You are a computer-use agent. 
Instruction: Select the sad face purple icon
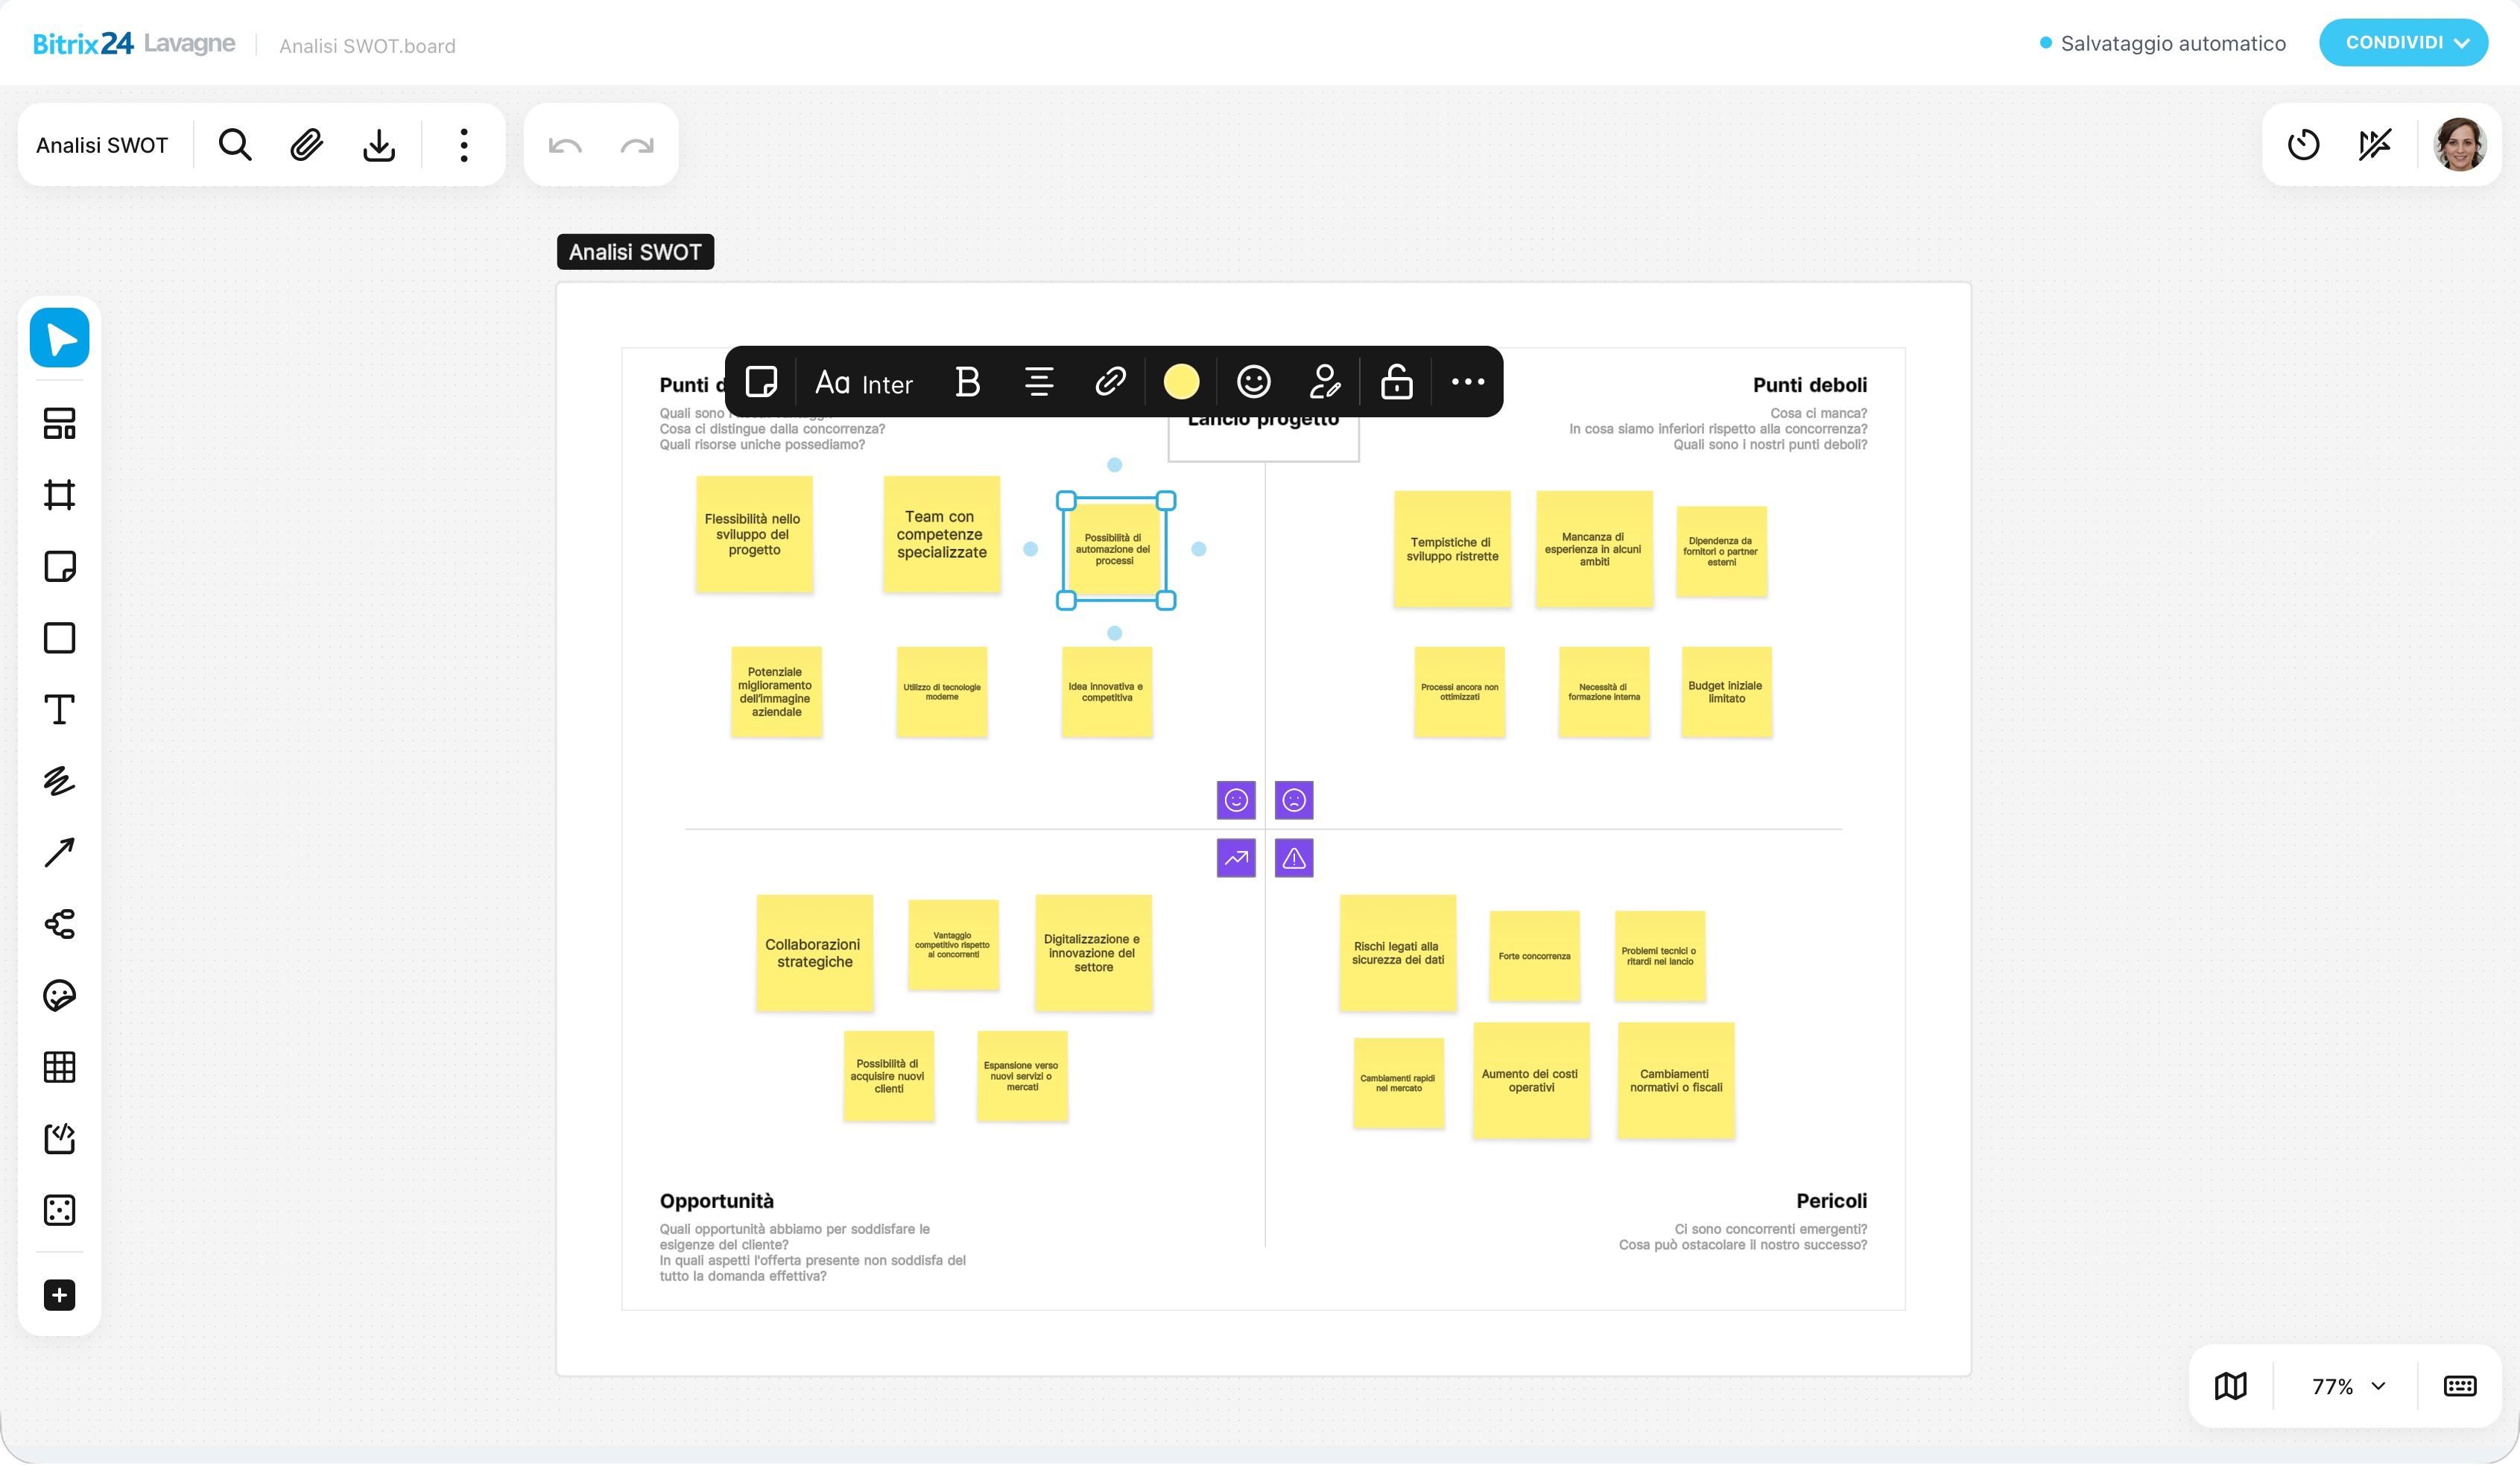[1294, 800]
